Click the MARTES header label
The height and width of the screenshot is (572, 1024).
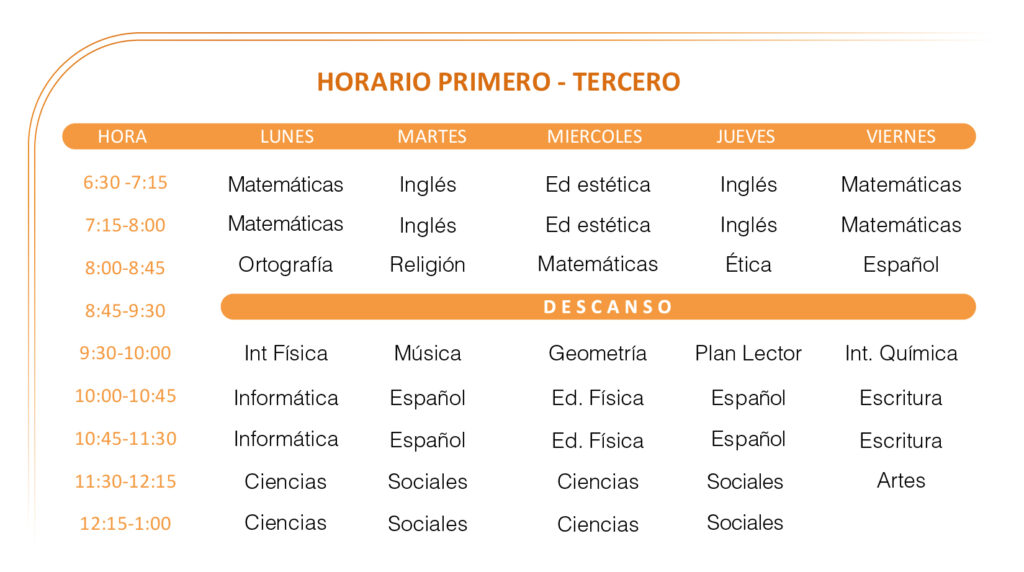point(432,137)
